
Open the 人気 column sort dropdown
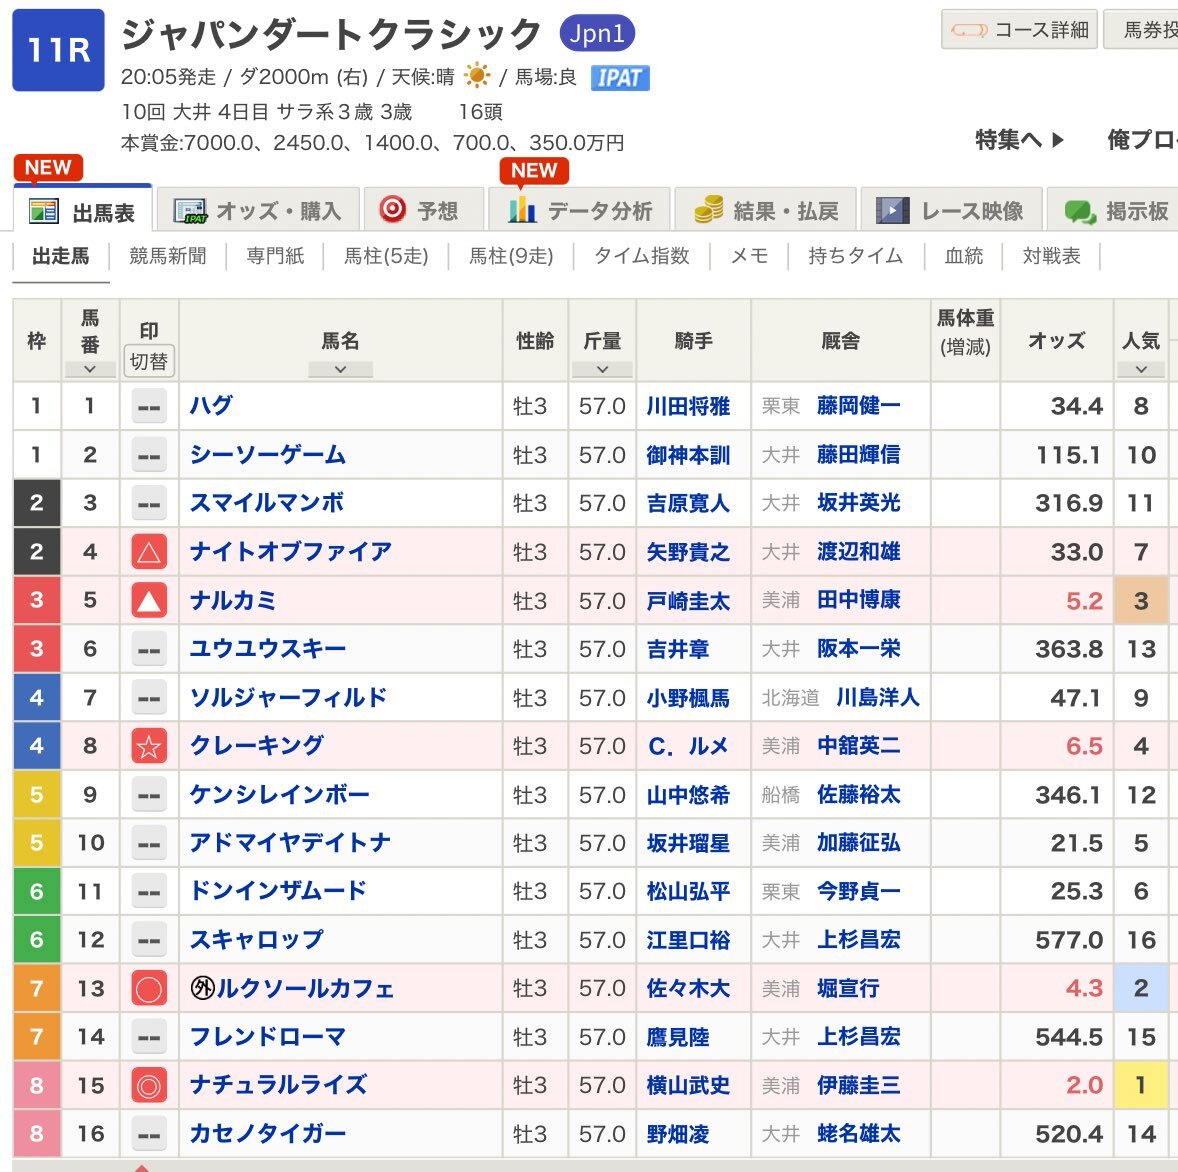1141,369
